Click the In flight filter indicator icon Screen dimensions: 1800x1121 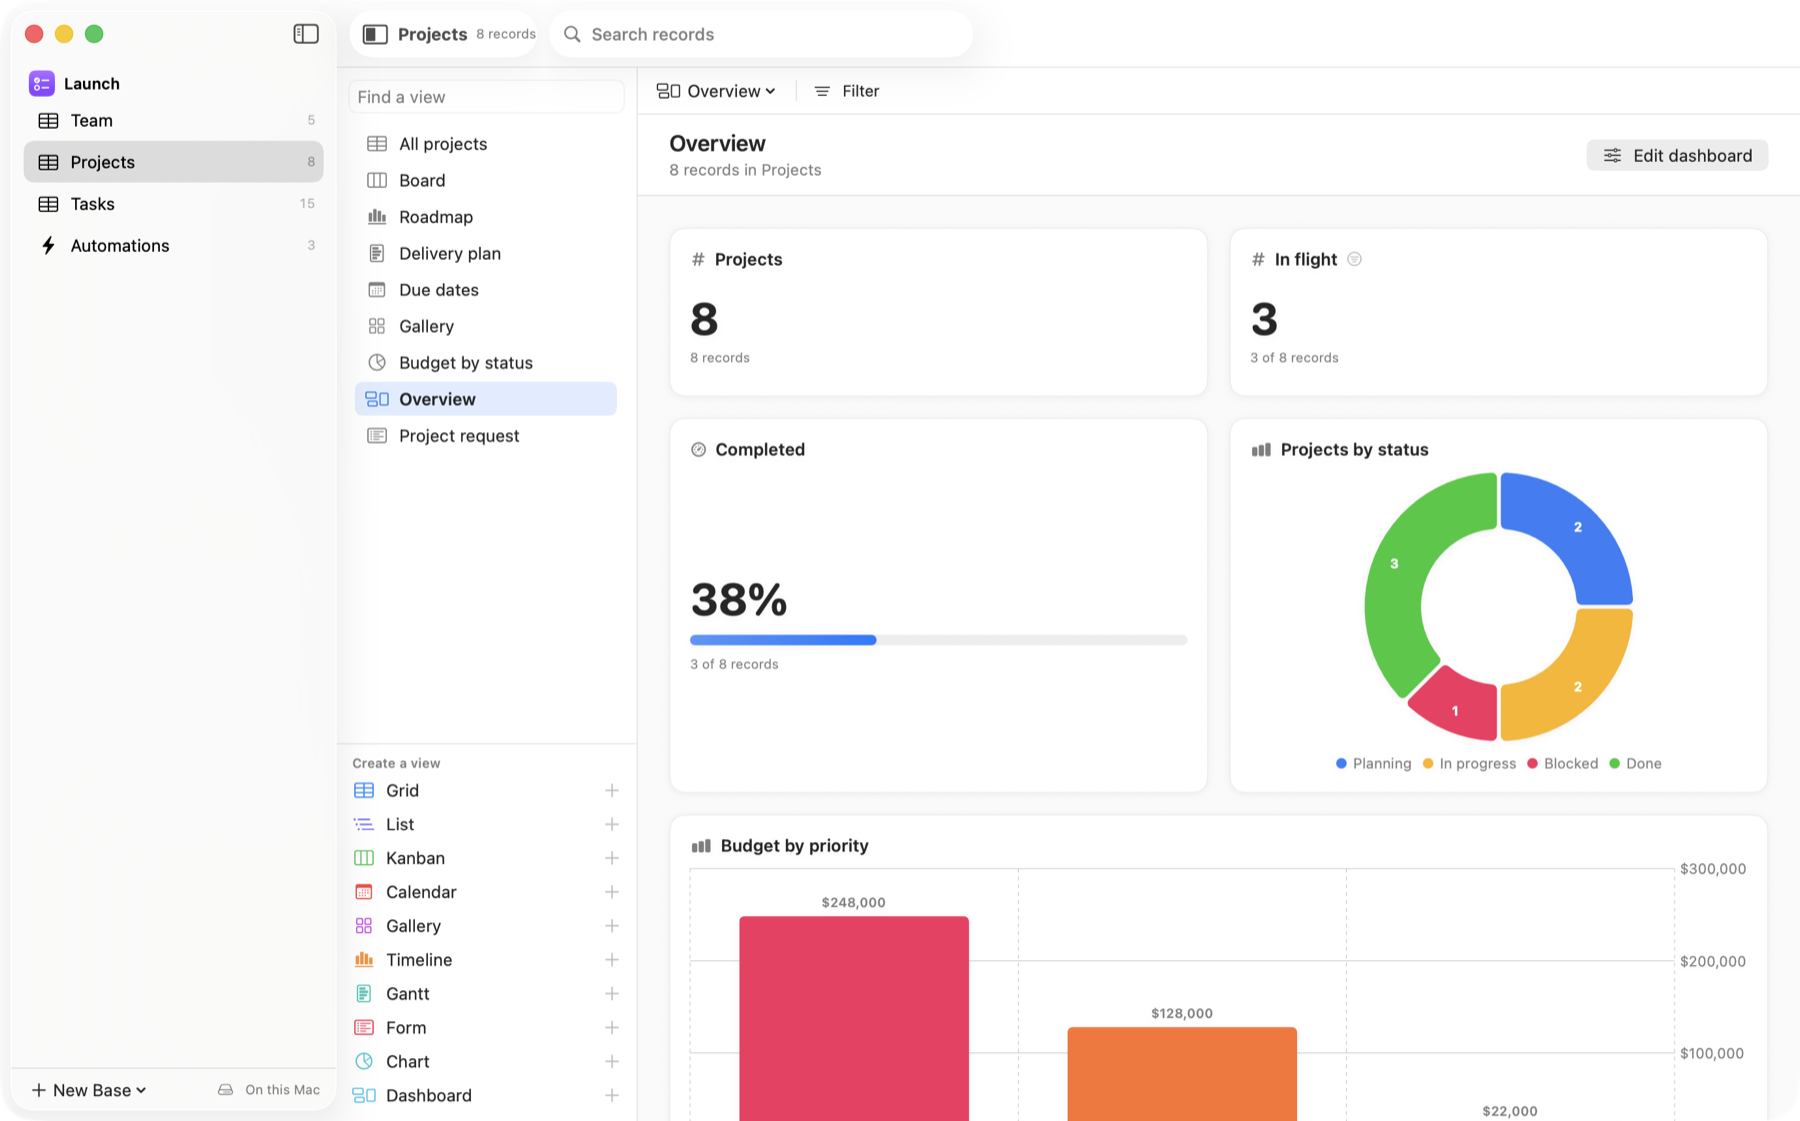(x=1354, y=259)
